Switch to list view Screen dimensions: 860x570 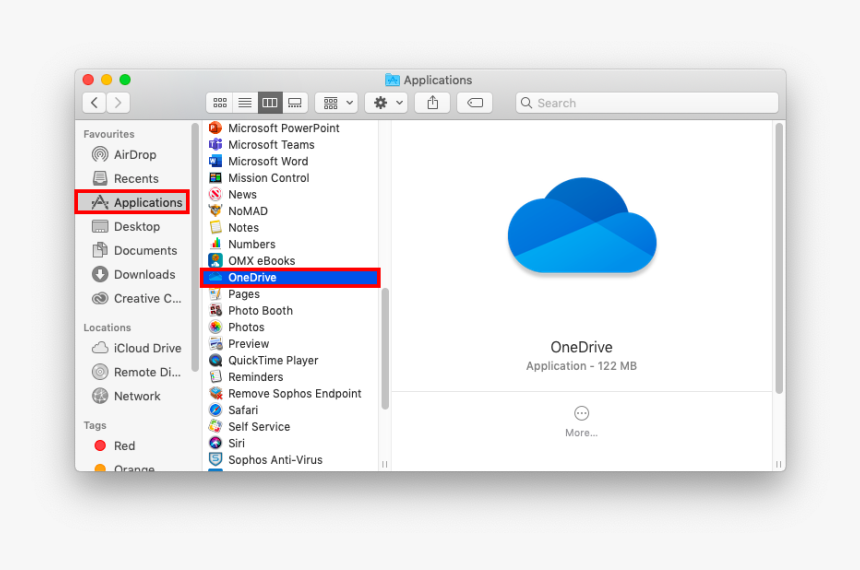click(x=245, y=103)
